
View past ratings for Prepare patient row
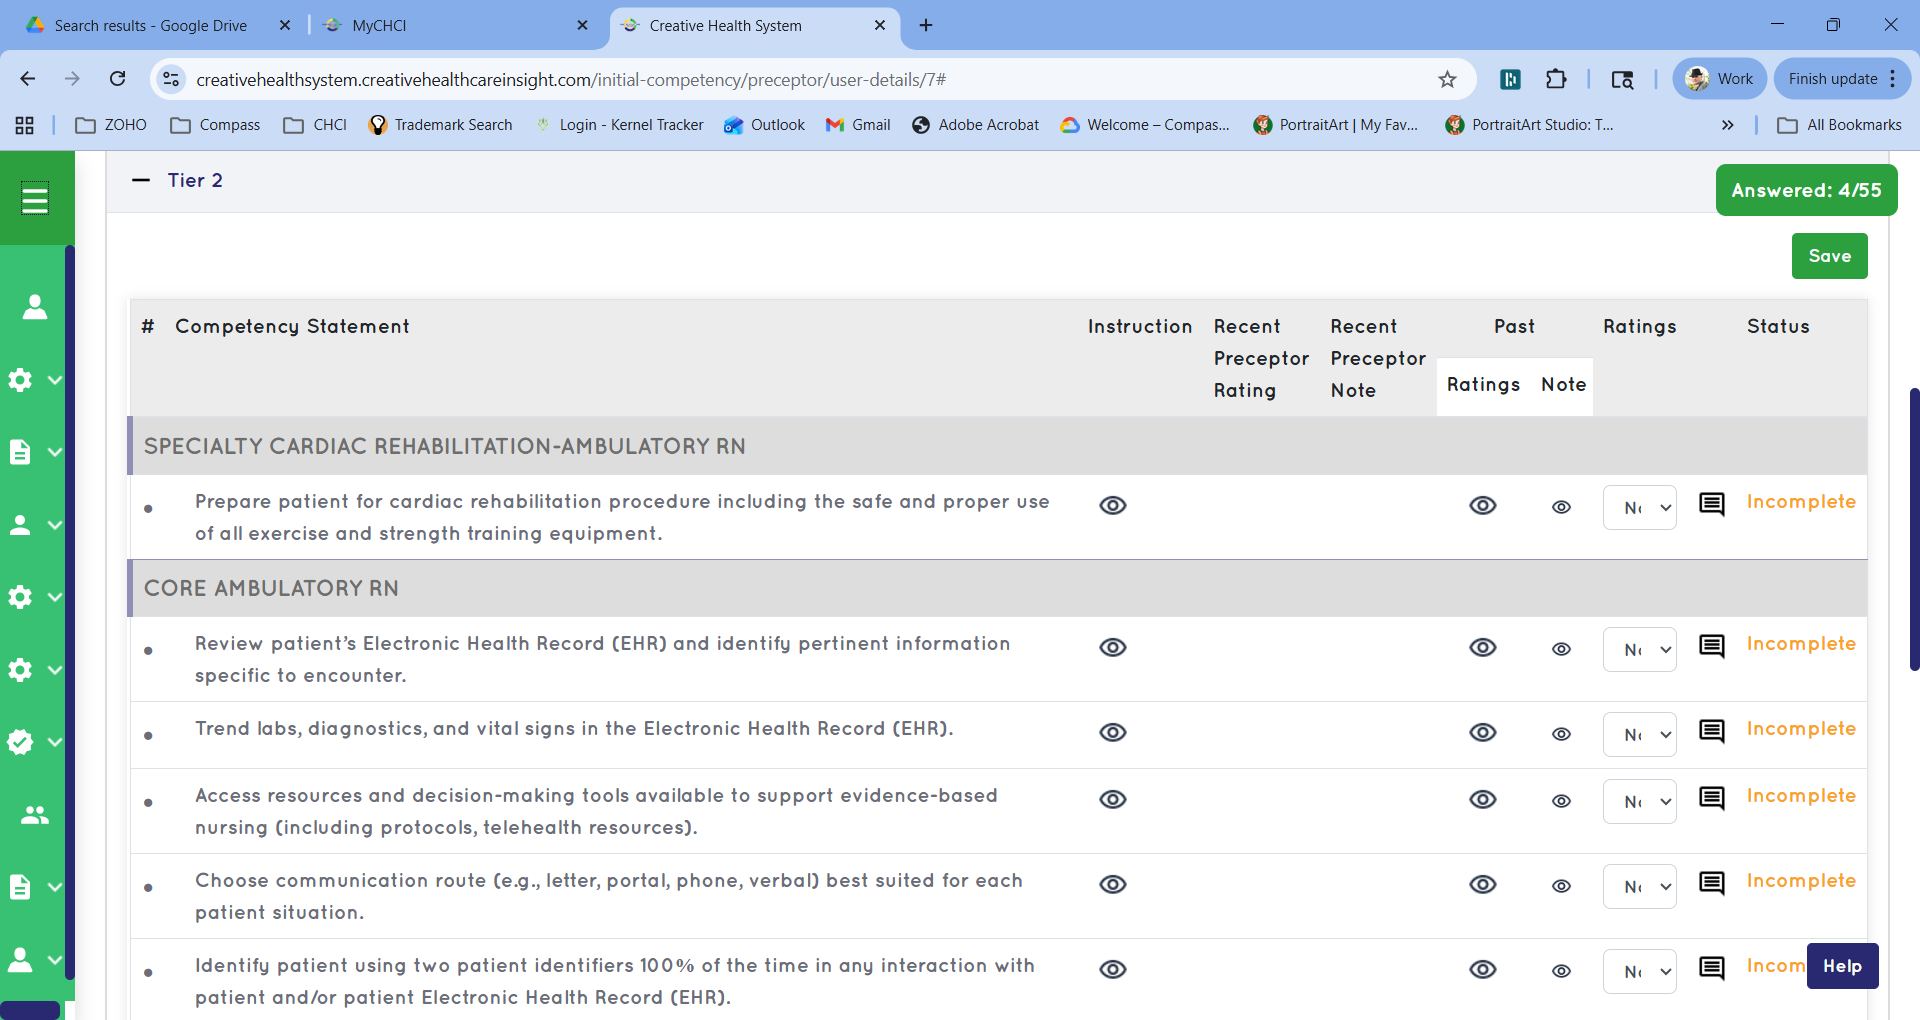tap(1483, 505)
